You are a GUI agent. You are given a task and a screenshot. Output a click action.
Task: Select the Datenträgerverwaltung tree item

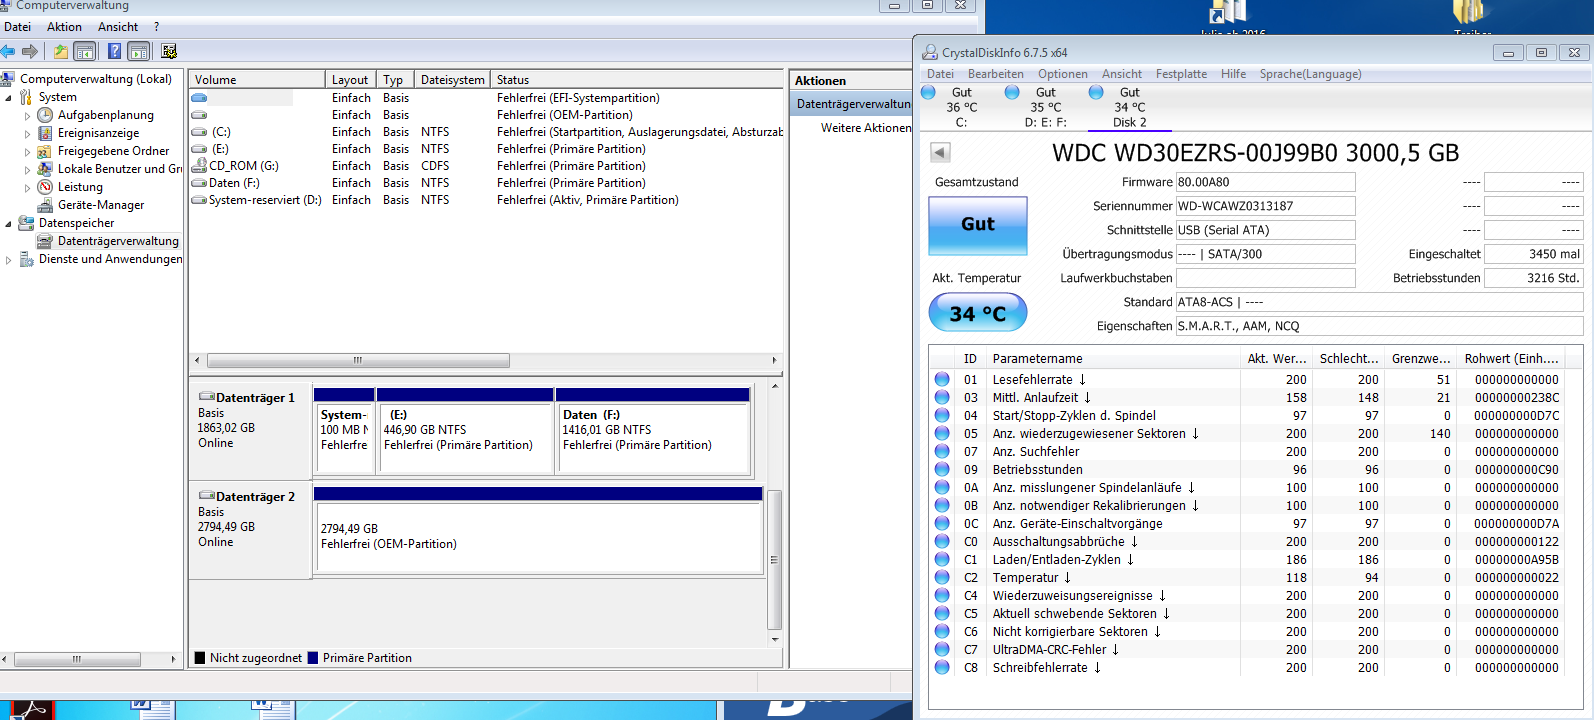[x=118, y=241]
